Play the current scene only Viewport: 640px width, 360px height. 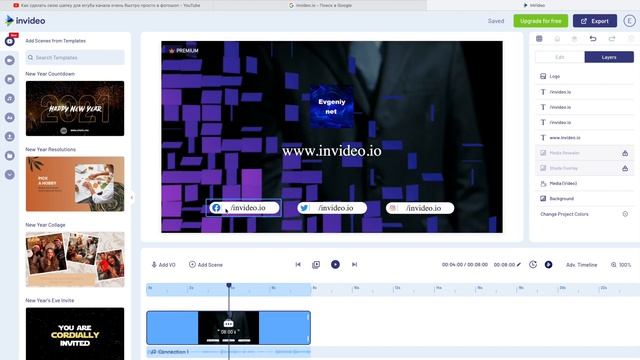click(316, 264)
